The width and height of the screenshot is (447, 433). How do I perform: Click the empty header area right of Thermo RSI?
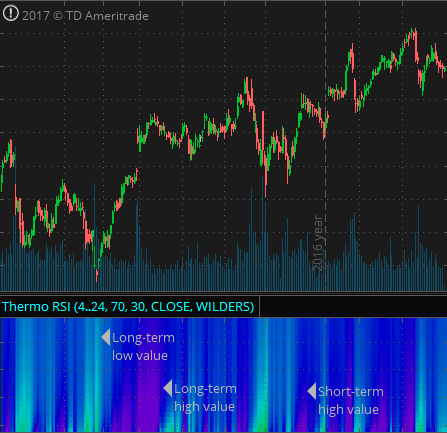click(353, 306)
